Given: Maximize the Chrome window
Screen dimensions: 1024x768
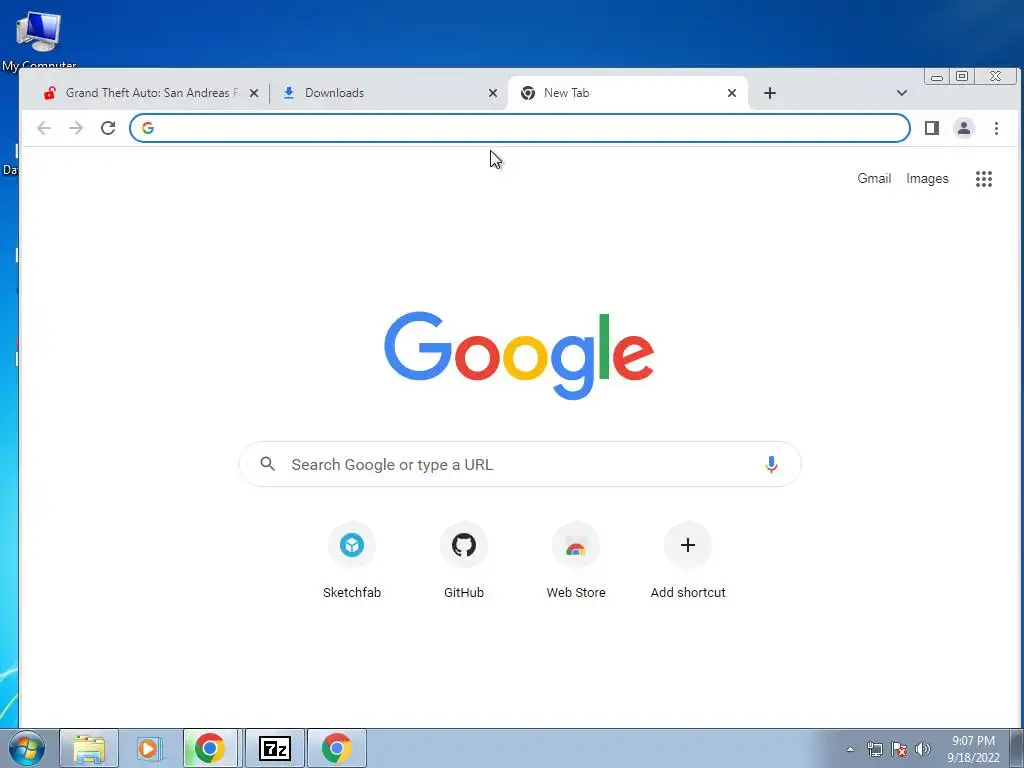Looking at the screenshot, I should (x=962, y=77).
